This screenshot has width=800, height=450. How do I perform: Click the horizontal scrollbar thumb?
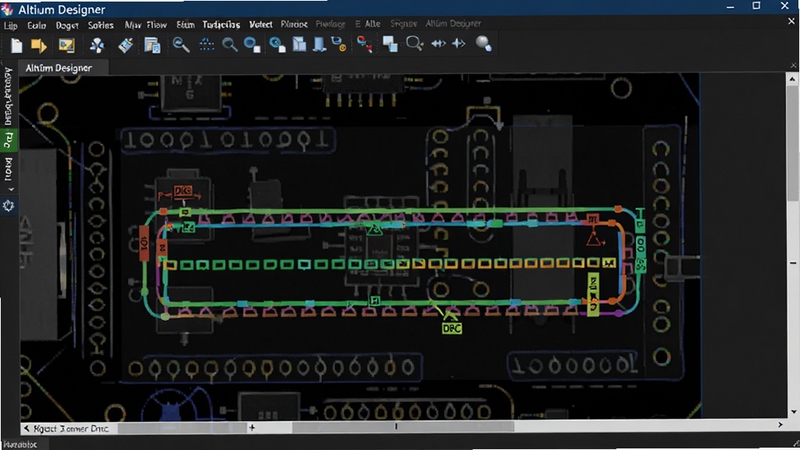(x=403, y=427)
